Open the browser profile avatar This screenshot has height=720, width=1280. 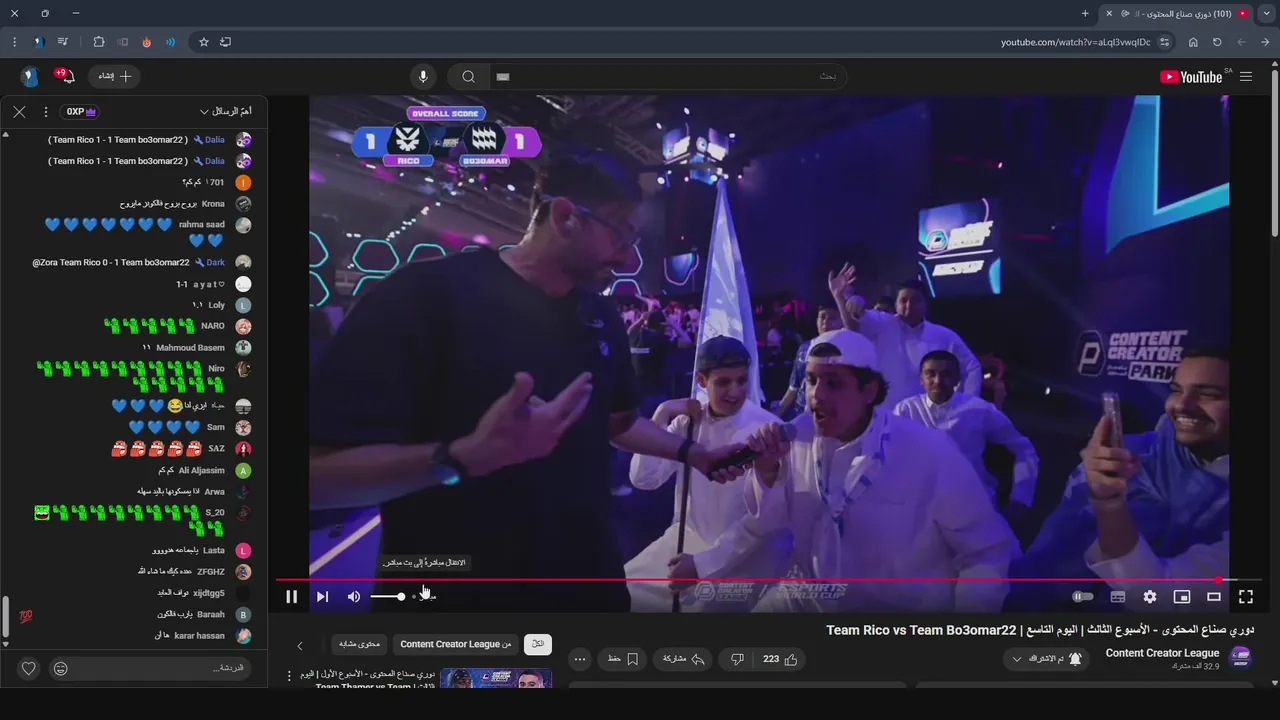[39, 42]
